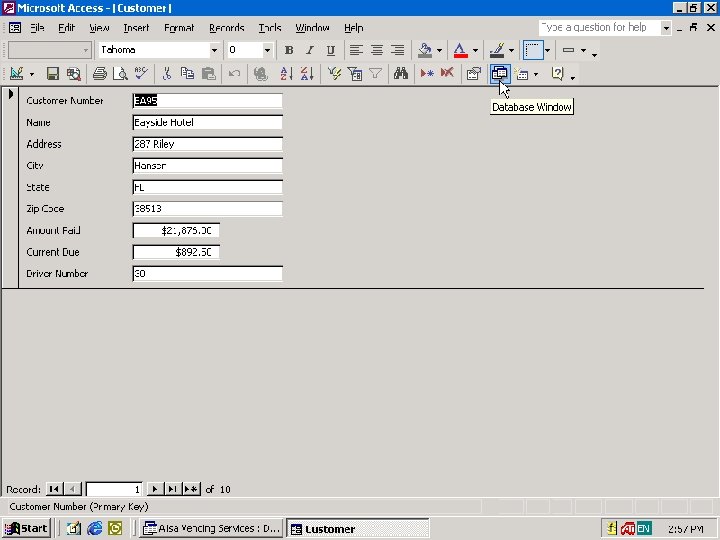Click the New Object icon
Screen dimensions: 720x540
(522, 74)
